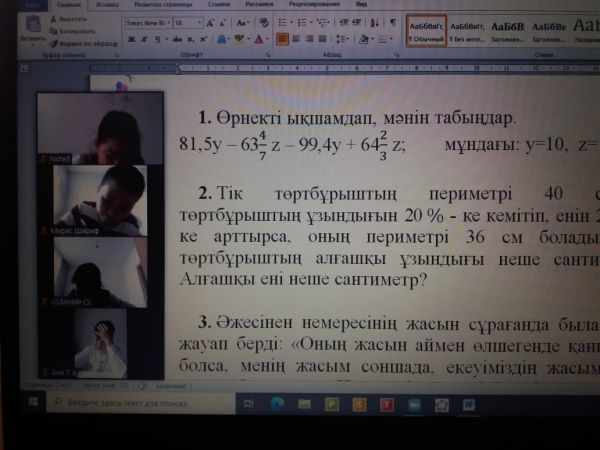
Task: Toggle bold formatting
Action: click(129, 39)
